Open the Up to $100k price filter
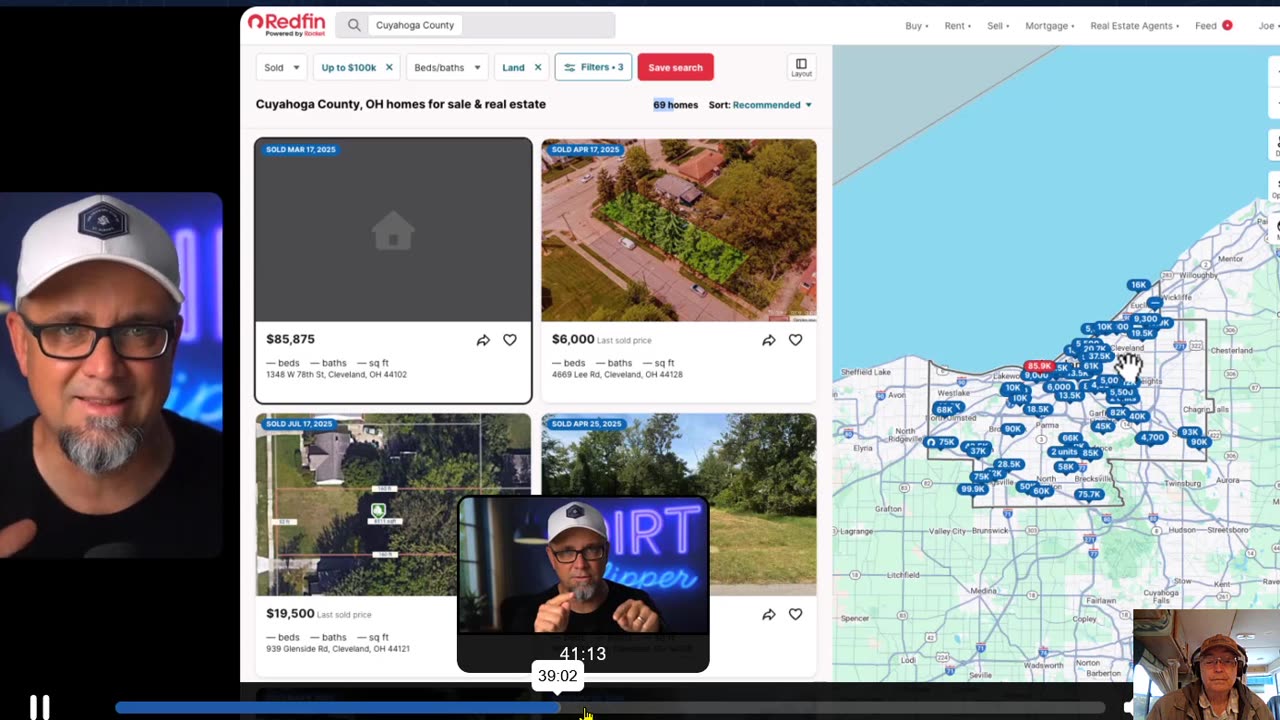The image size is (1280, 720). click(x=349, y=68)
